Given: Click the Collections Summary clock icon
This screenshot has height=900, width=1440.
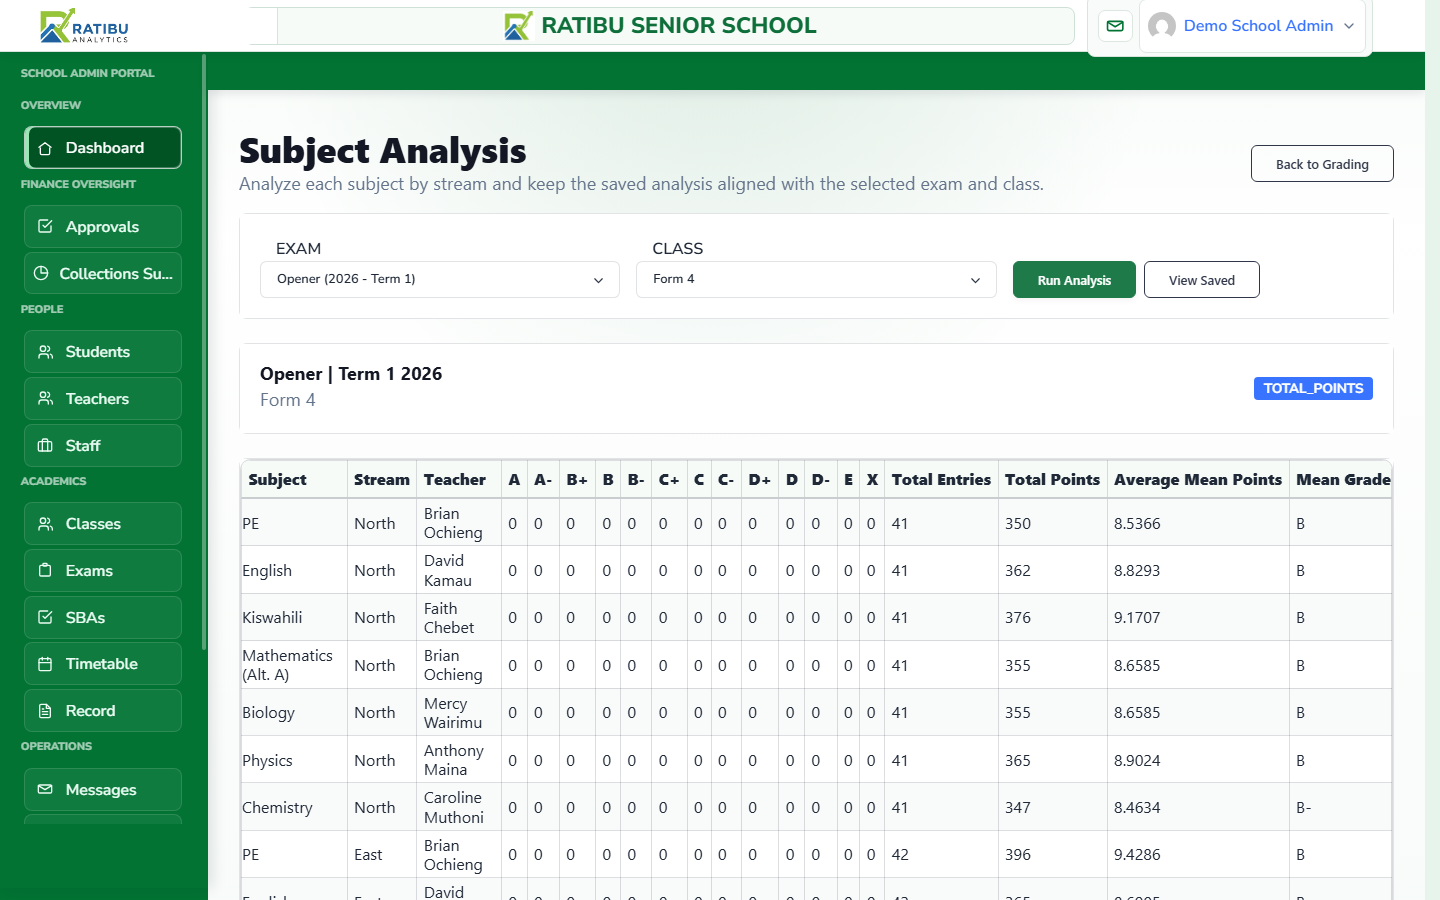Looking at the screenshot, I should pyautogui.click(x=41, y=273).
